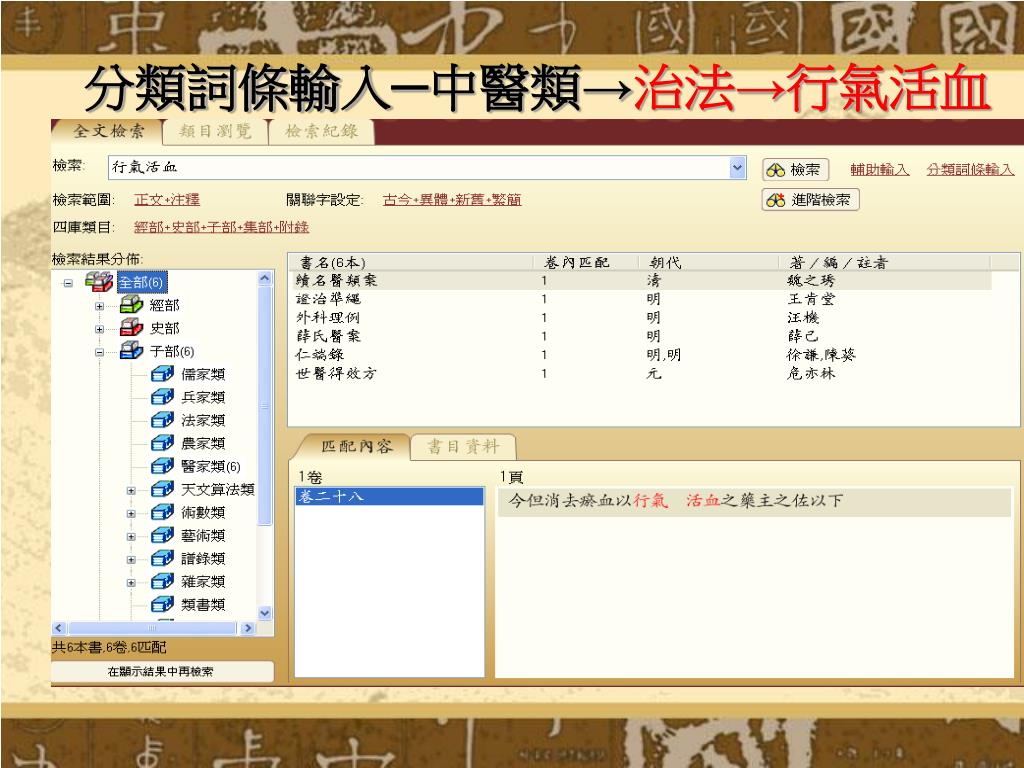Image resolution: width=1024 pixels, height=768 pixels.
Task: Click the tree horizontal scrollbar thumb
Action: [152, 628]
